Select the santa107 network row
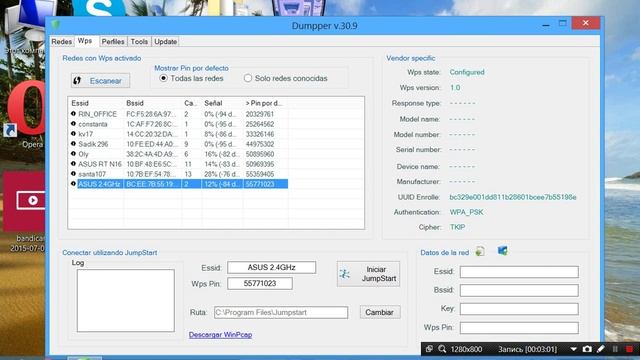 coord(179,174)
